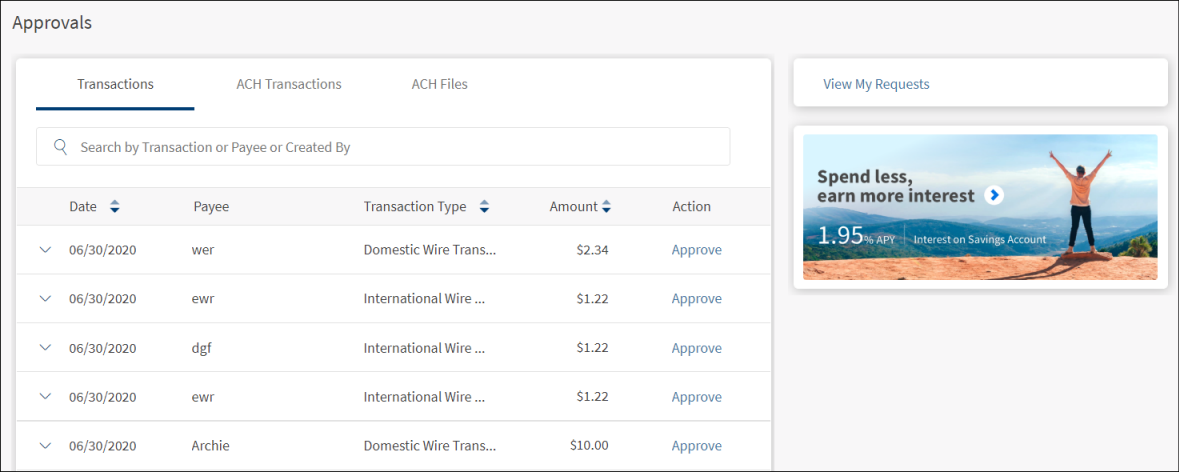1179x472 pixels.
Task: Expand the second ewr $1.22 row
Action: pos(45,397)
